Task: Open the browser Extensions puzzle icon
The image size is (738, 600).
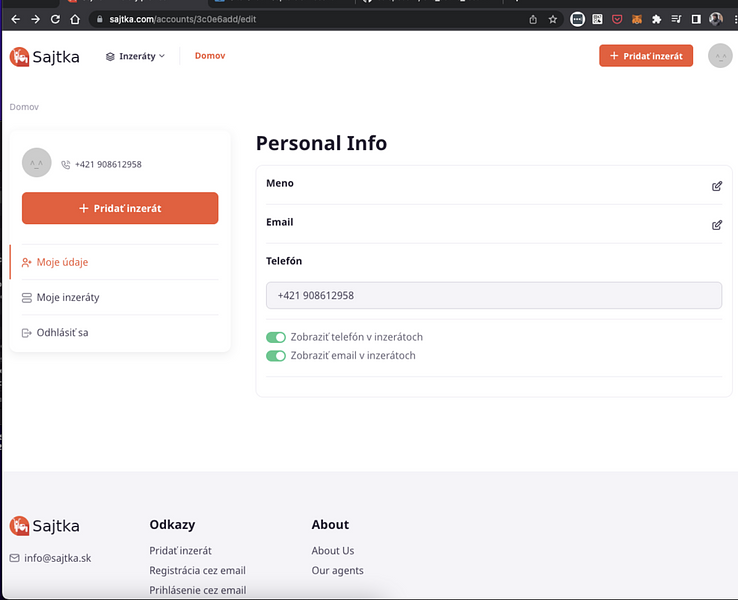Action: coord(656,19)
